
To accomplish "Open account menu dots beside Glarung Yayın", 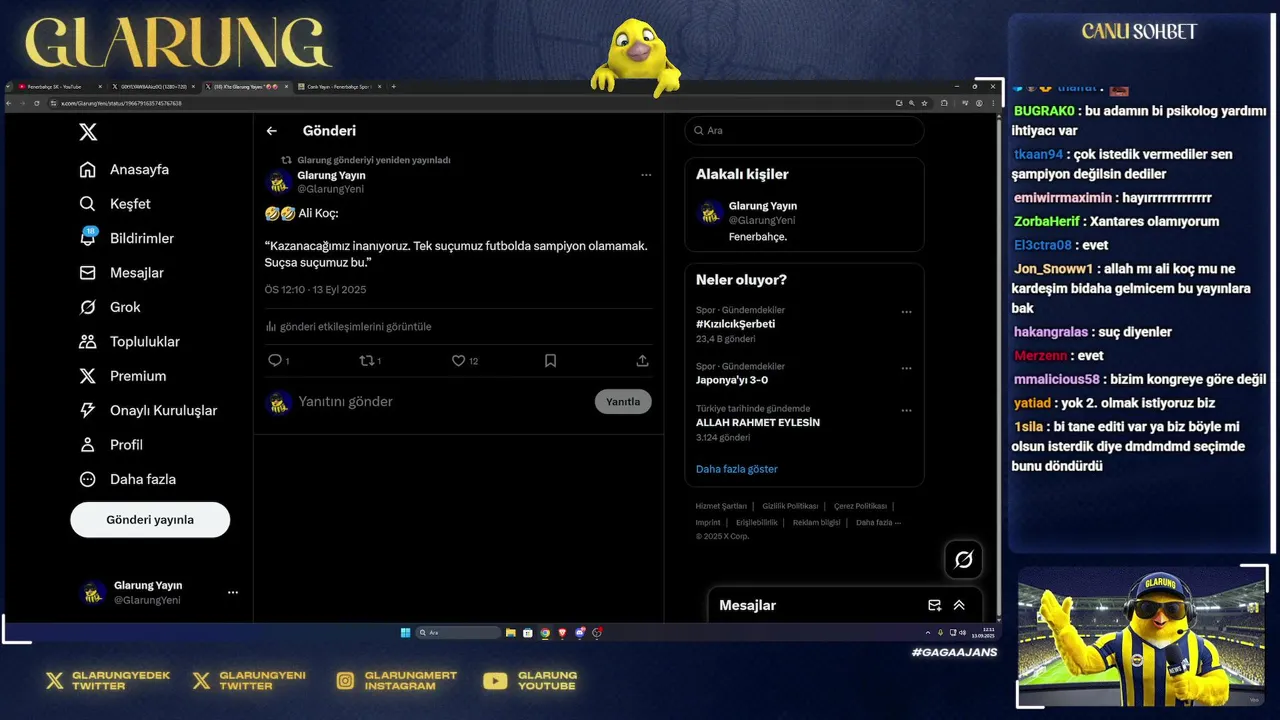I will click(232, 593).
